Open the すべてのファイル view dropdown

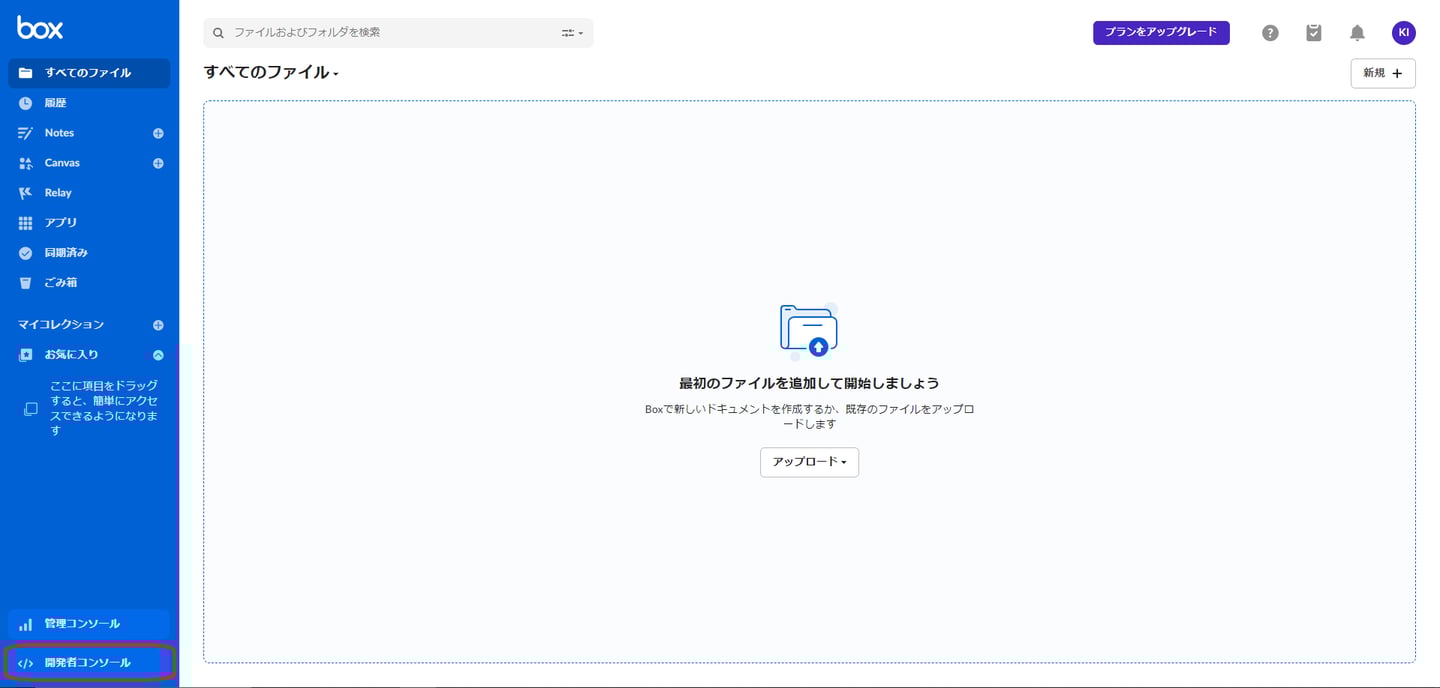coord(336,73)
